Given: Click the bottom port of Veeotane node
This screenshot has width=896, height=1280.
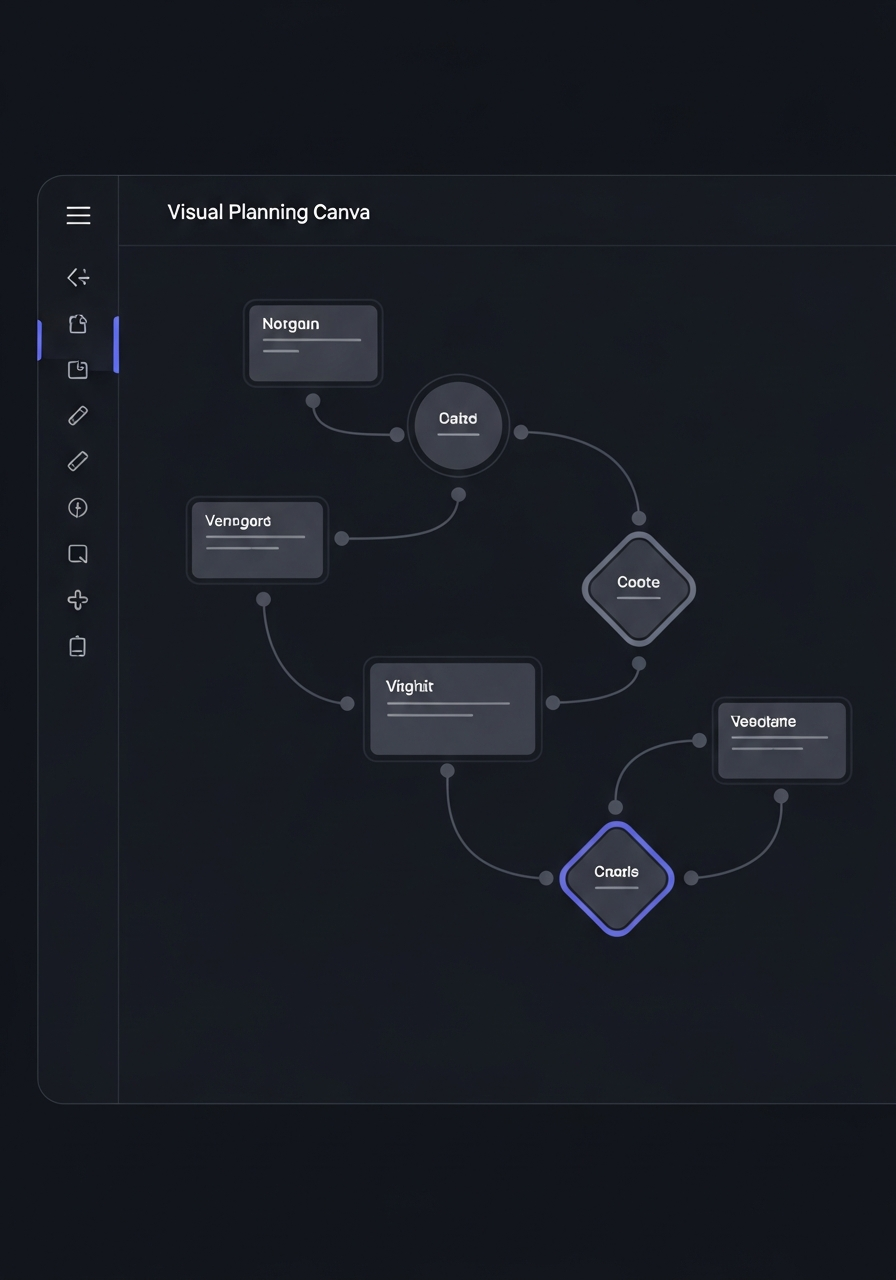Looking at the screenshot, I should (x=781, y=796).
